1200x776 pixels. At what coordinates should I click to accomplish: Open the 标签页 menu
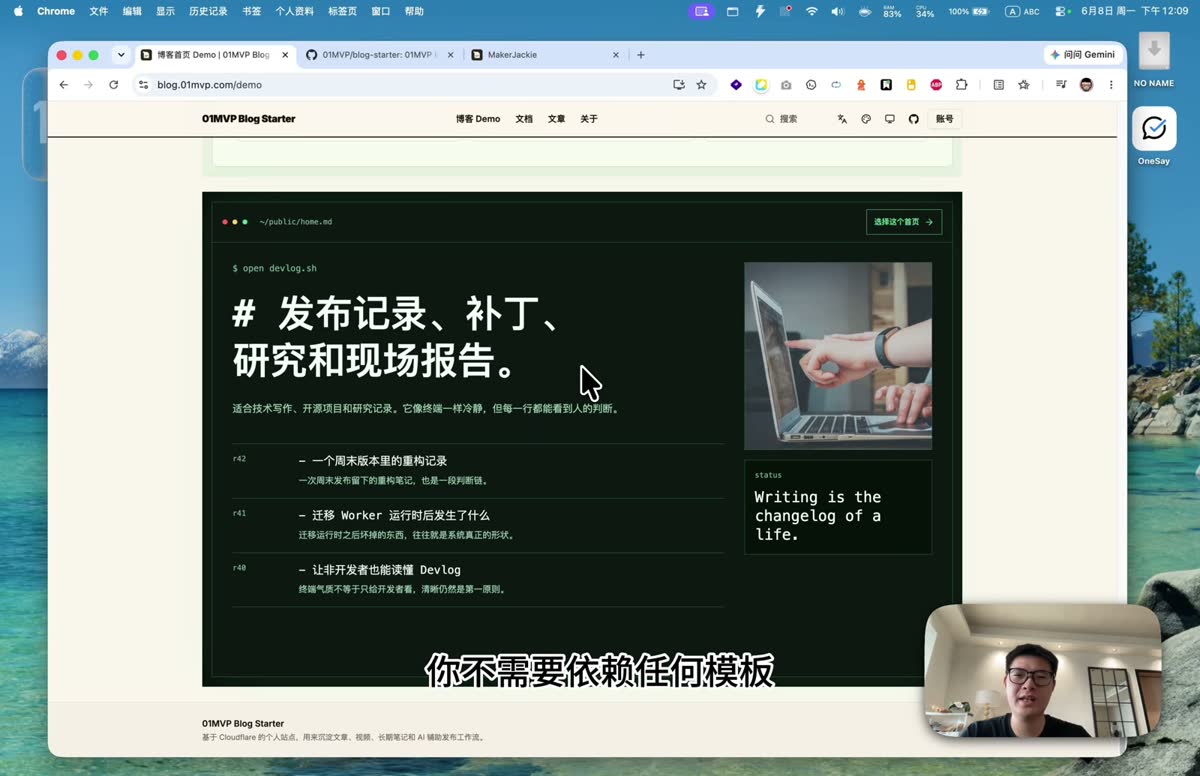coord(342,11)
